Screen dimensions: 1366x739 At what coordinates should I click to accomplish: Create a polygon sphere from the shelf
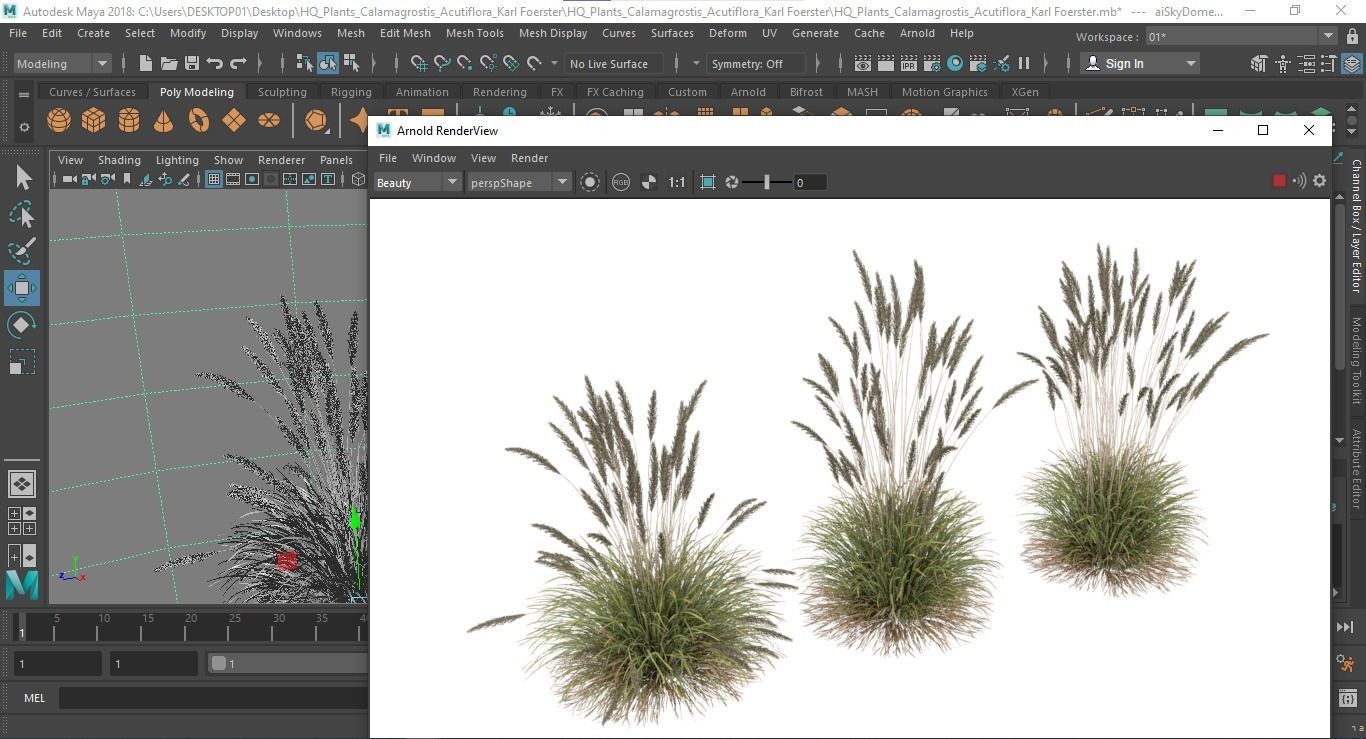pyautogui.click(x=59, y=121)
